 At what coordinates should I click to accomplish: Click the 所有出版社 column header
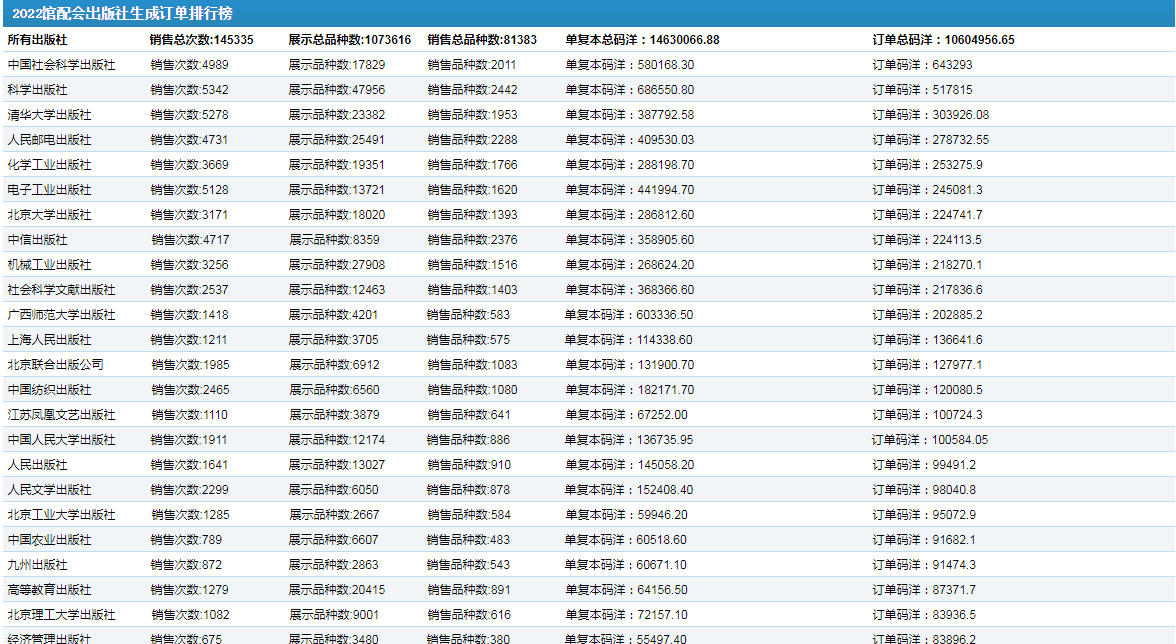(37, 40)
